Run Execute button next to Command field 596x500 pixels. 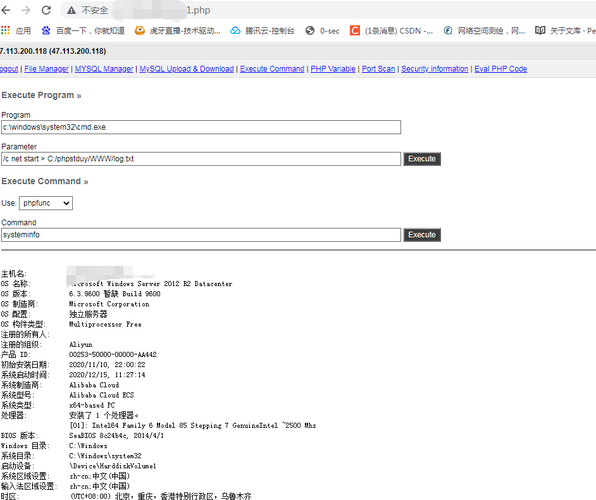[x=422, y=235]
